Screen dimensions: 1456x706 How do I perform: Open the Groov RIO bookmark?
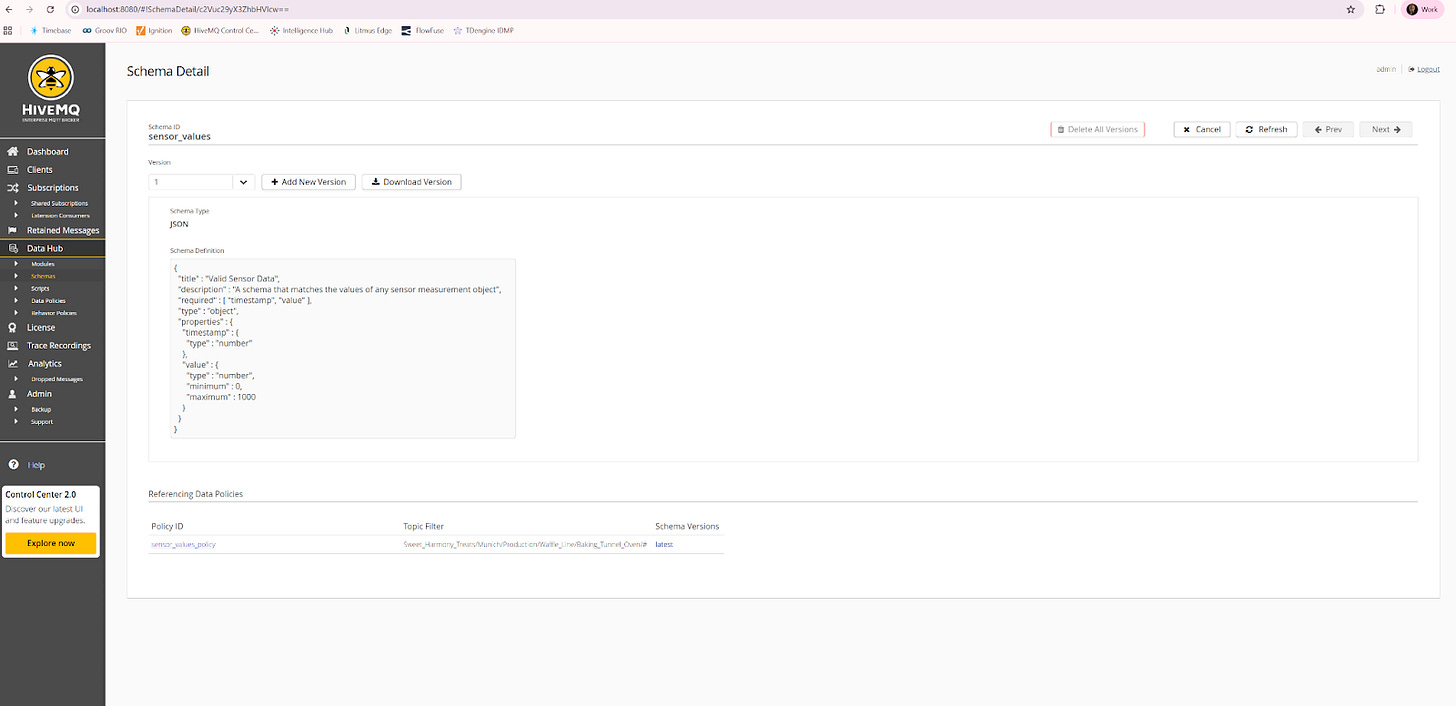pyautogui.click(x=105, y=31)
